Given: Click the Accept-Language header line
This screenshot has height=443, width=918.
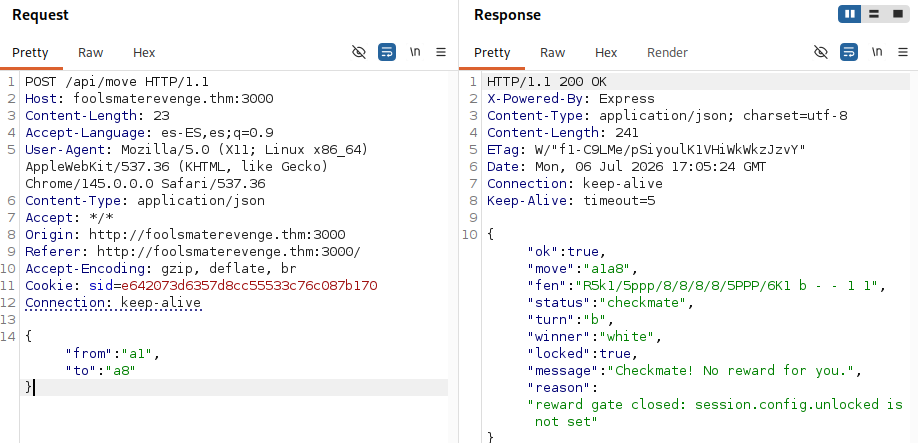Looking at the screenshot, I should point(149,132).
